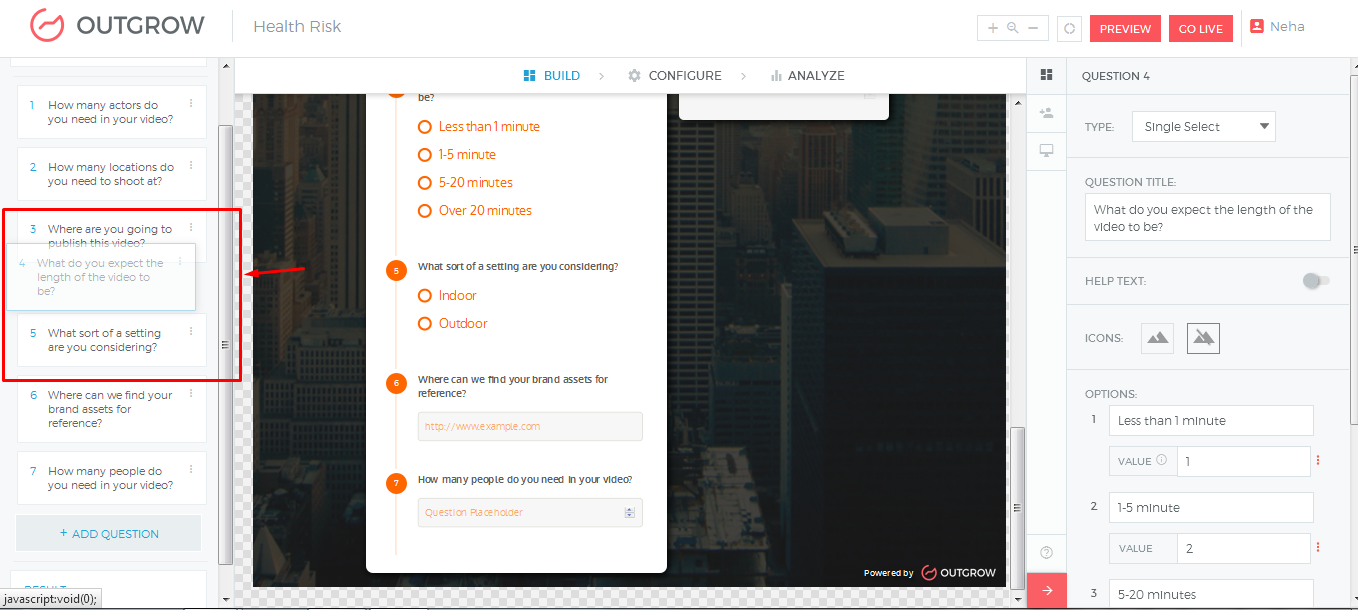Open the dashboard grid icon in side strip

1047,75
